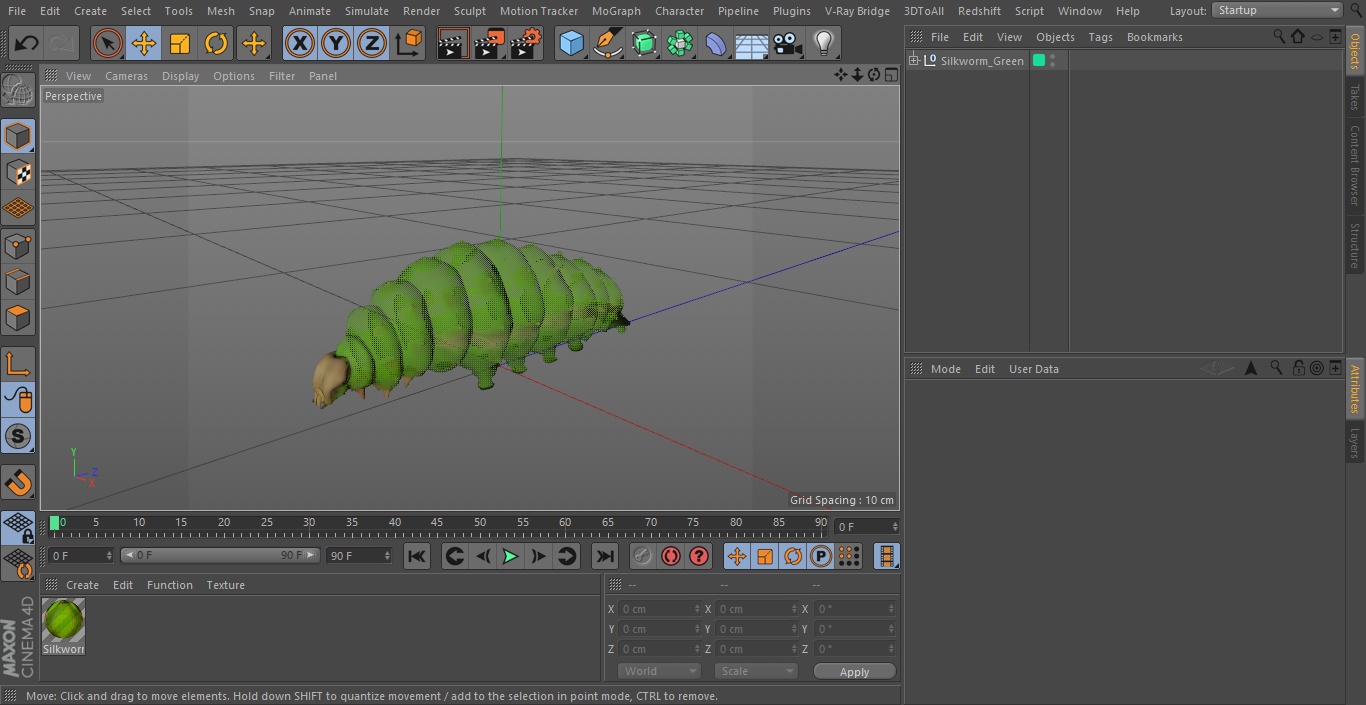Open the Scale mode dropdown
This screenshot has width=1366, height=705.
point(756,671)
